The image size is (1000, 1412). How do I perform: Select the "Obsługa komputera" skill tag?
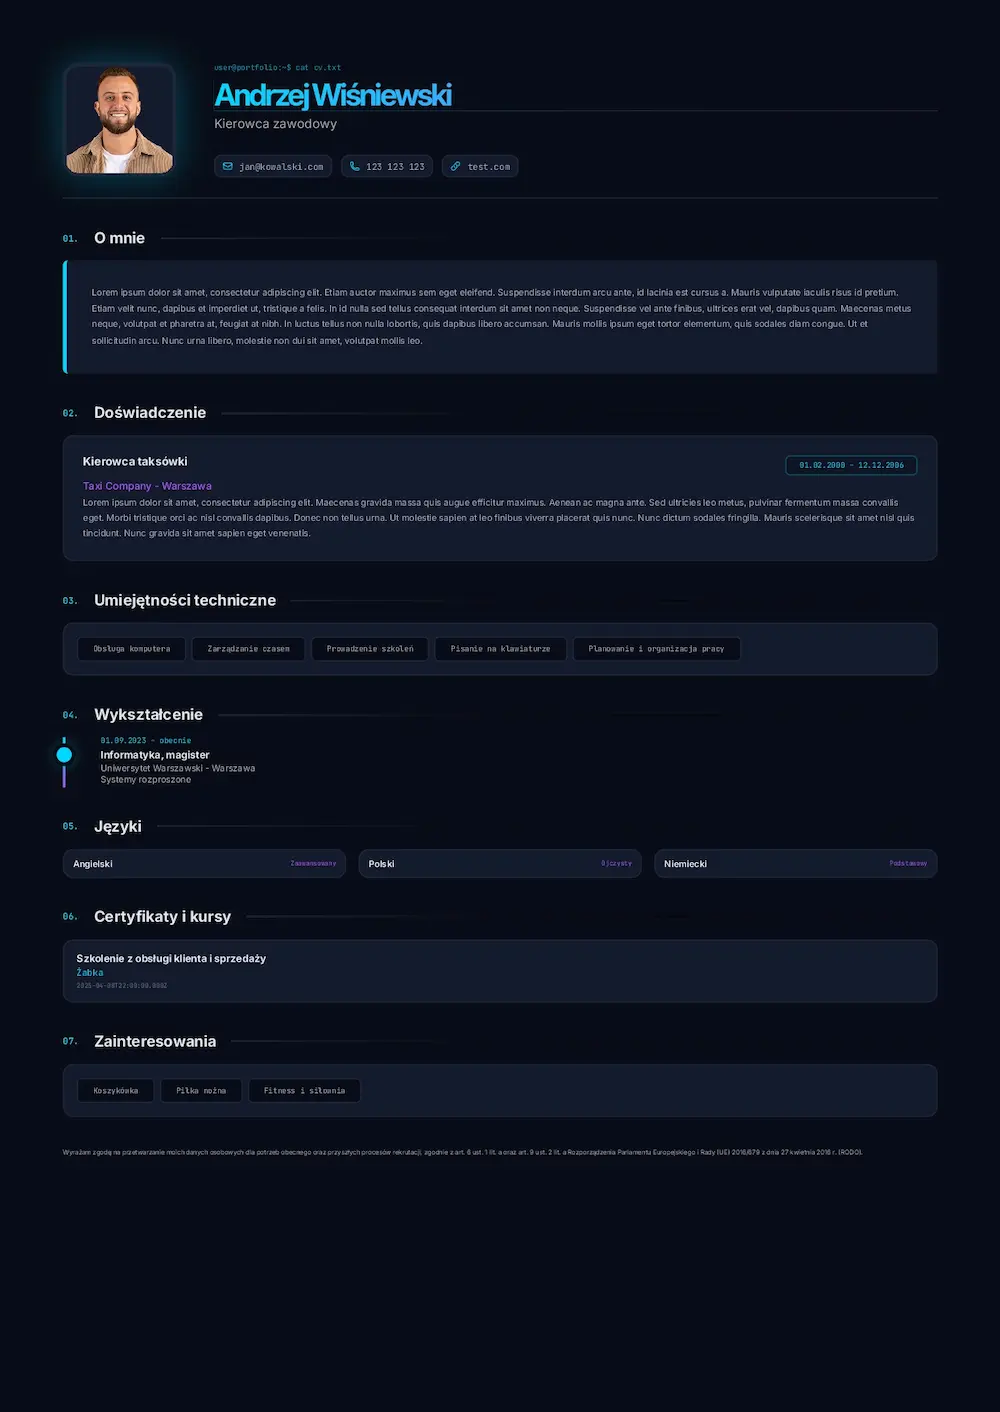click(132, 649)
